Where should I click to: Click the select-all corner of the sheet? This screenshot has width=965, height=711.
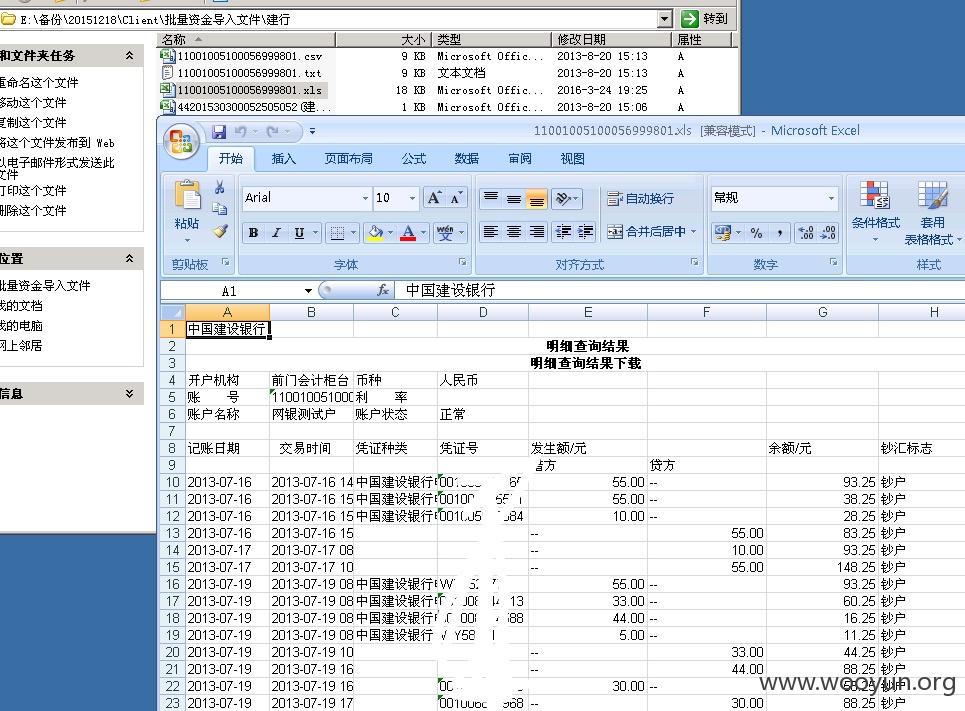pyautogui.click(x=172, y=312)
